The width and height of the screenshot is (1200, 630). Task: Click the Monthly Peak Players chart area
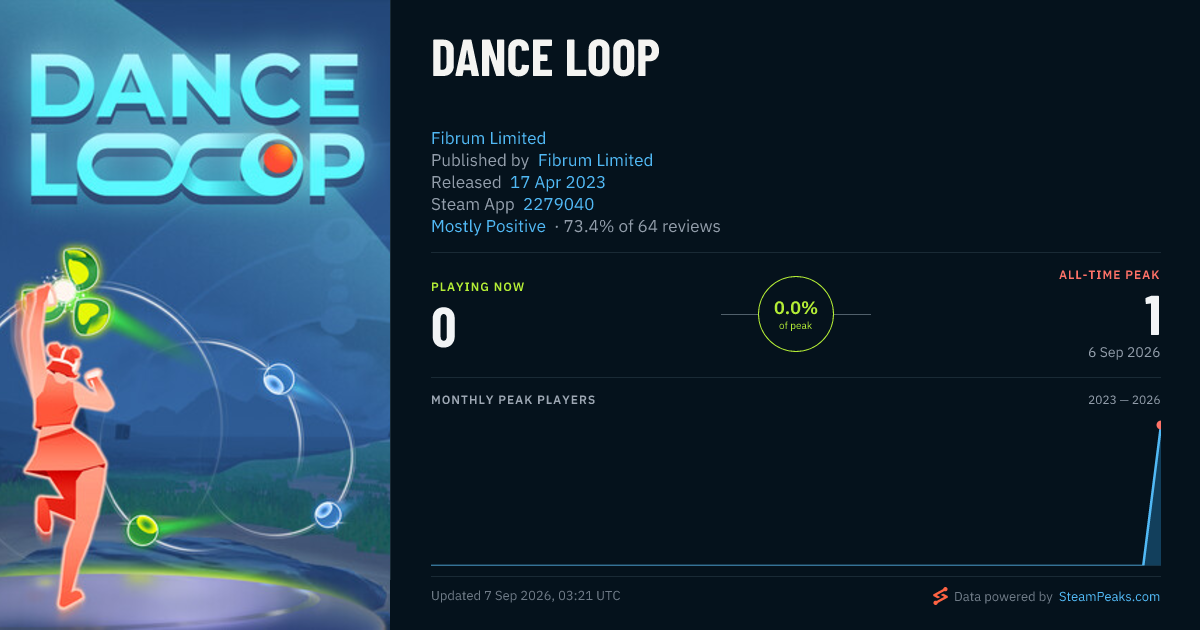coord(796,492)
